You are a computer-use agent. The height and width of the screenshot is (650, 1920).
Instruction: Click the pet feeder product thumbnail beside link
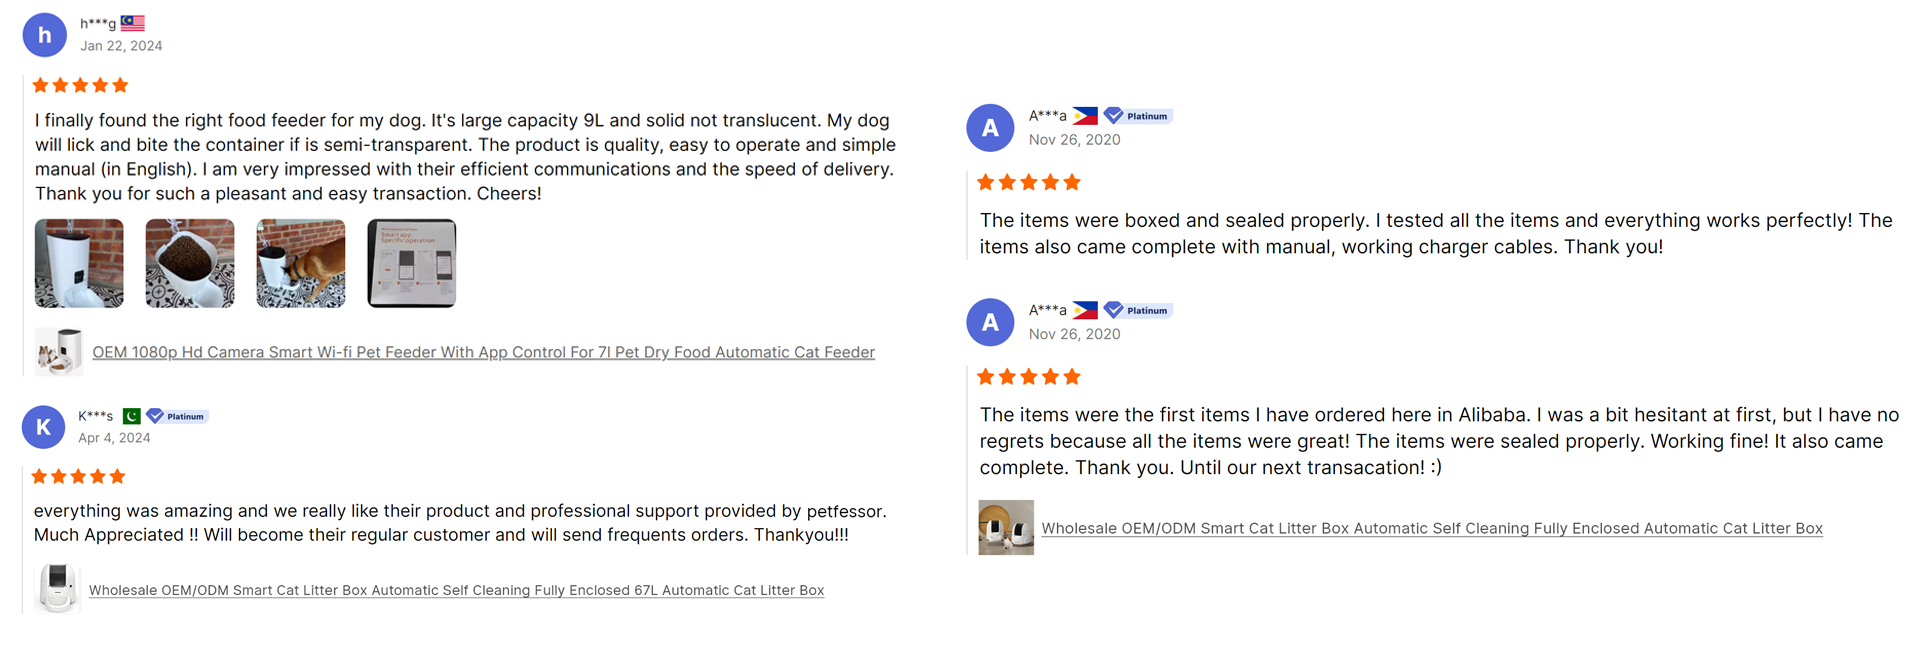click(x=59, y=352)
